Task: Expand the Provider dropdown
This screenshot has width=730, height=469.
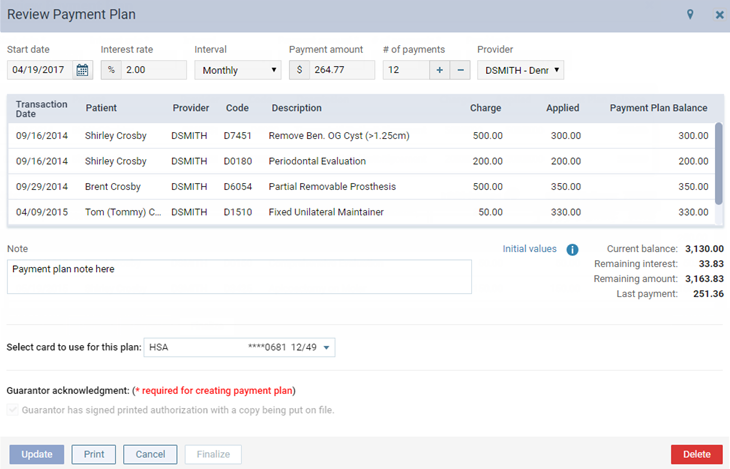Action: (x=520, y=70)
